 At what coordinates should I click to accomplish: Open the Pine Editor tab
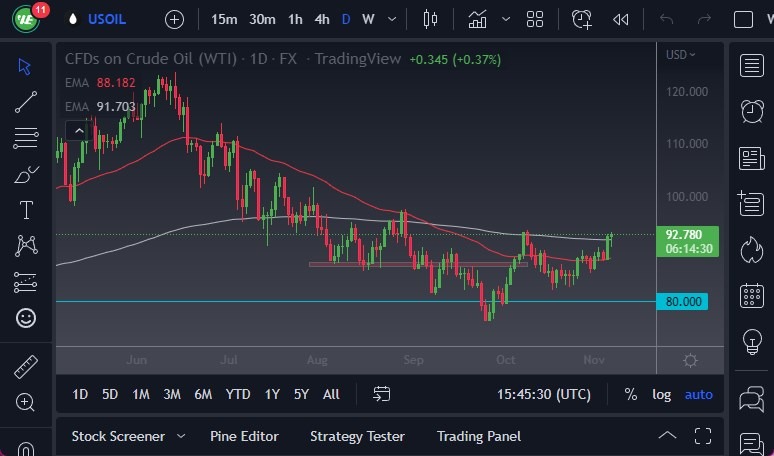[x=244, y=436]
